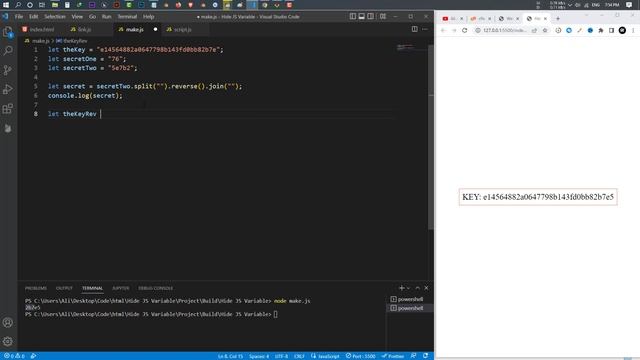Open the Customize Layout icon
Image resolution: width=640 pixels, height=360 pixels.
[383, 16]
